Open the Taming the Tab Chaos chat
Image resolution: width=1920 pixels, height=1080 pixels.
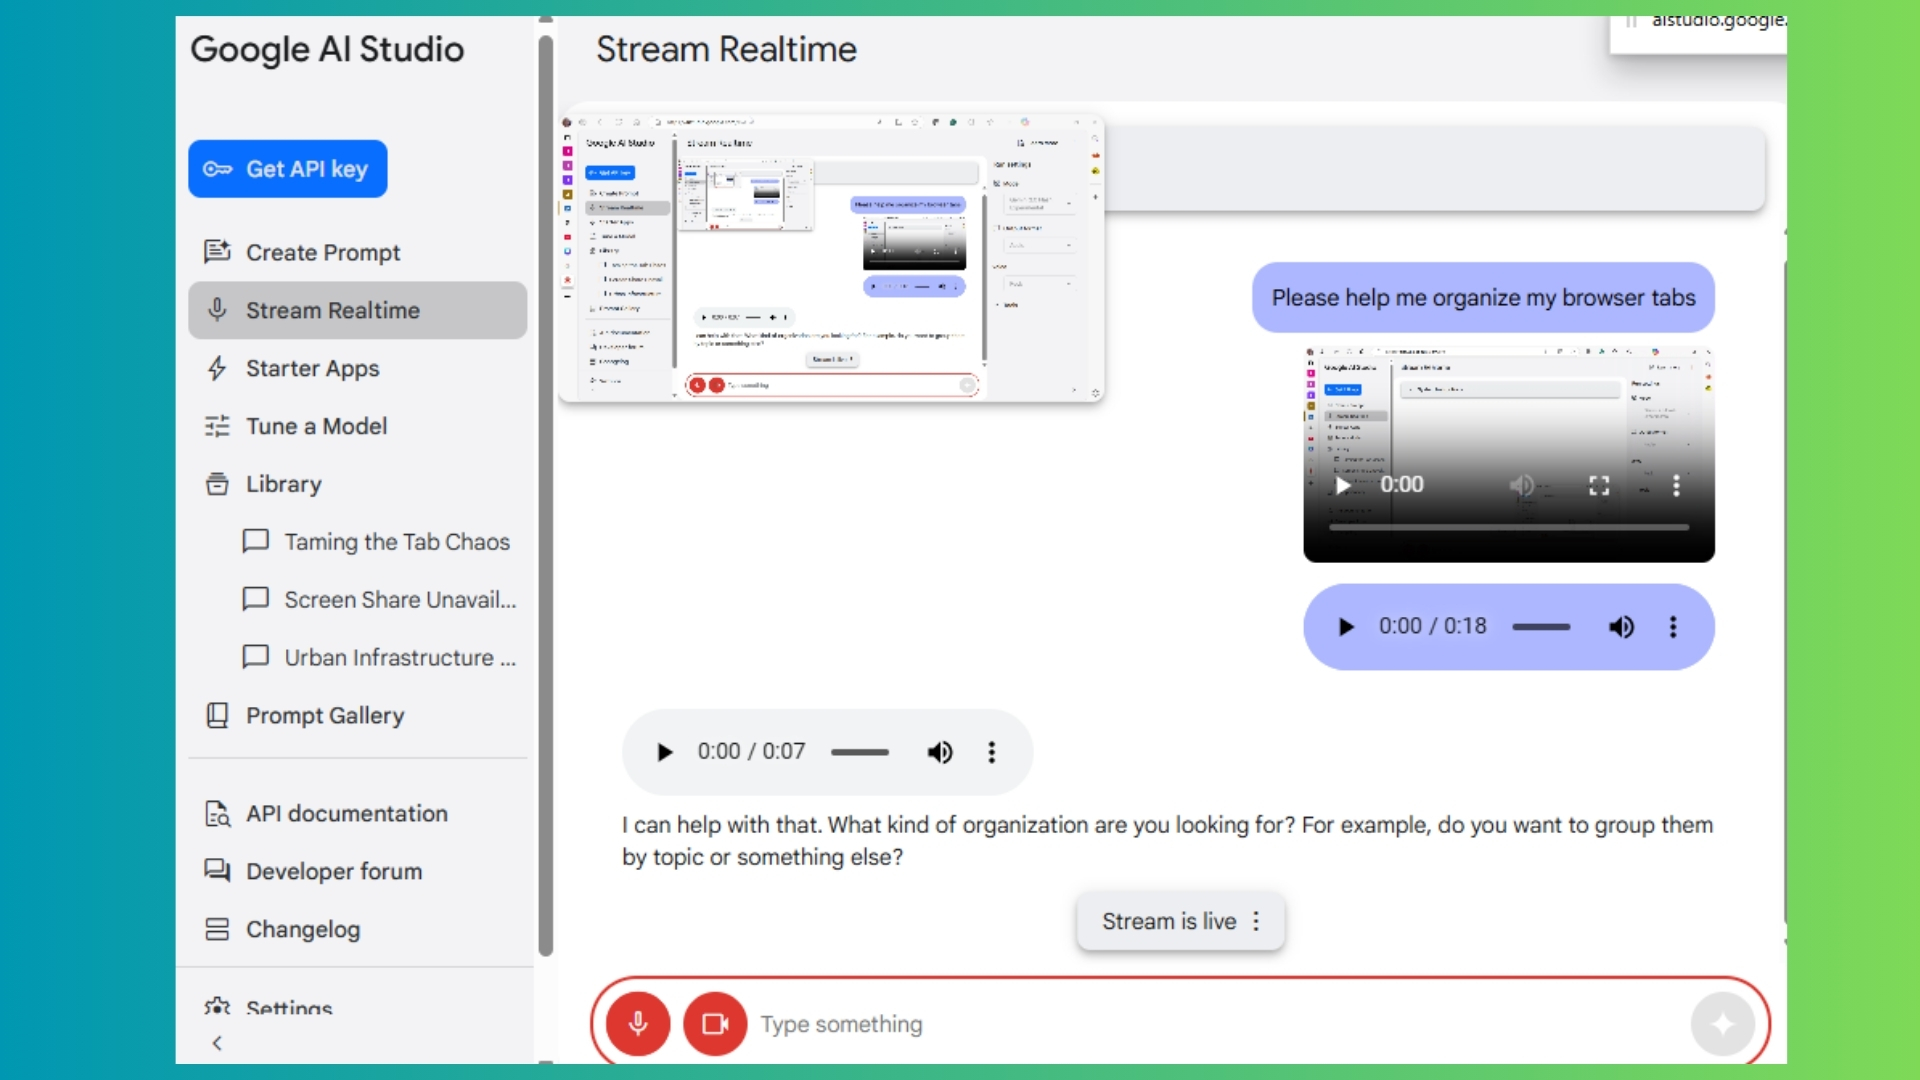396,542
